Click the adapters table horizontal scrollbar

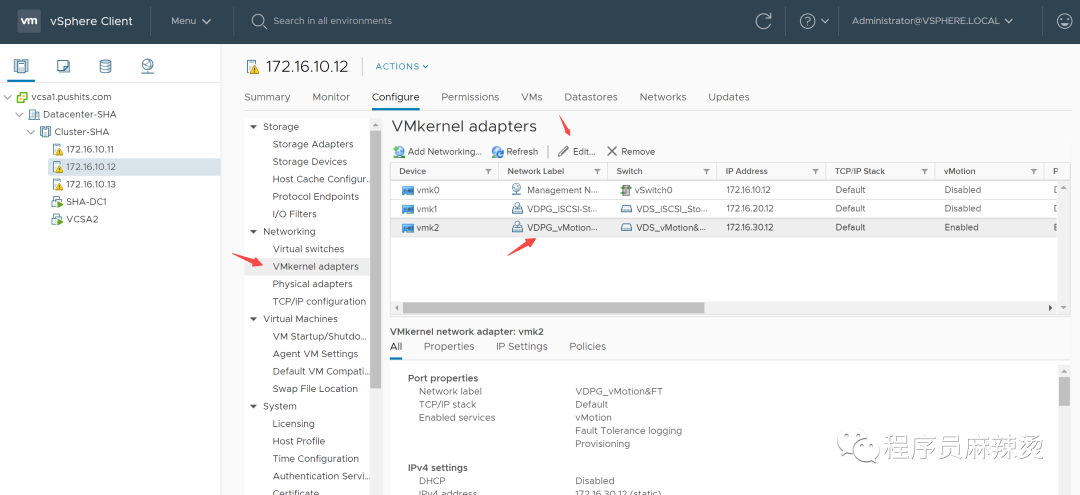553,308
